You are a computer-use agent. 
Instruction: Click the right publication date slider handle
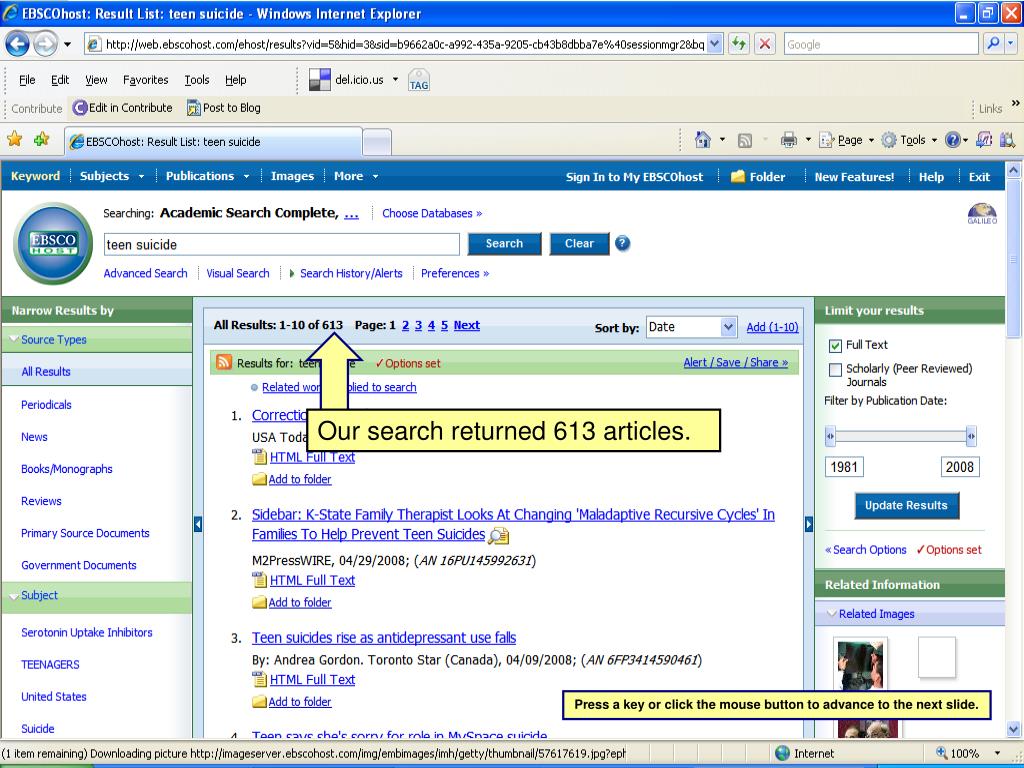[x=971, y=436]
